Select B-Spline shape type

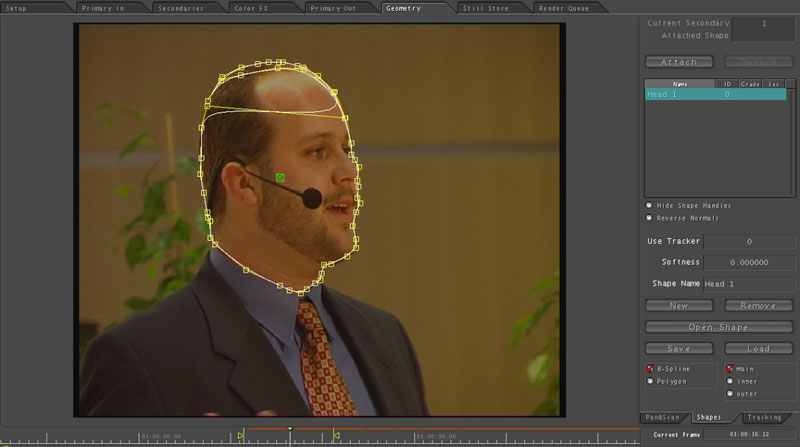[x=650, y=368]
